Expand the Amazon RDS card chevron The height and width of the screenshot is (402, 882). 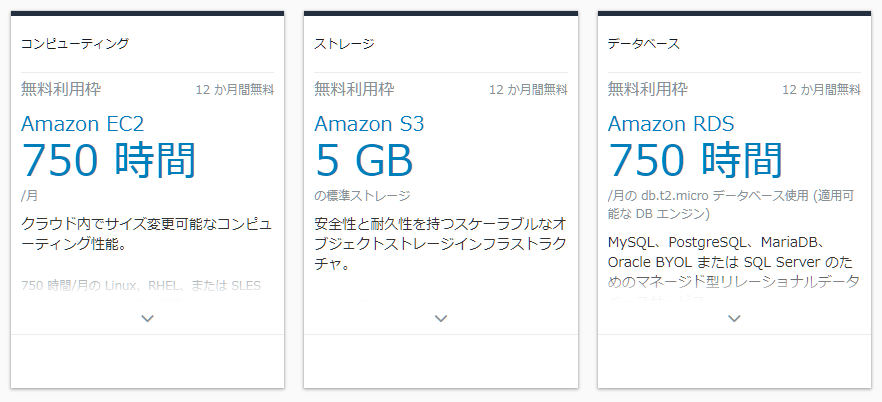(734, 319)
